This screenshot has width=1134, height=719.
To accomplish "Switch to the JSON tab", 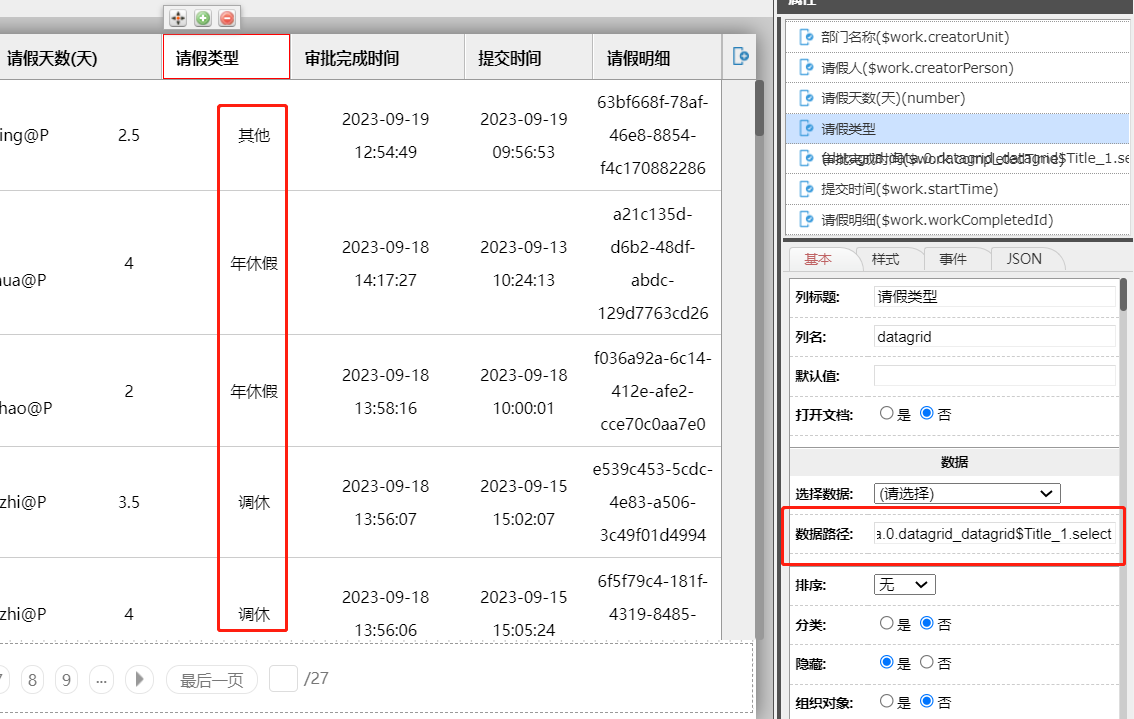I will pos(1023,259).
